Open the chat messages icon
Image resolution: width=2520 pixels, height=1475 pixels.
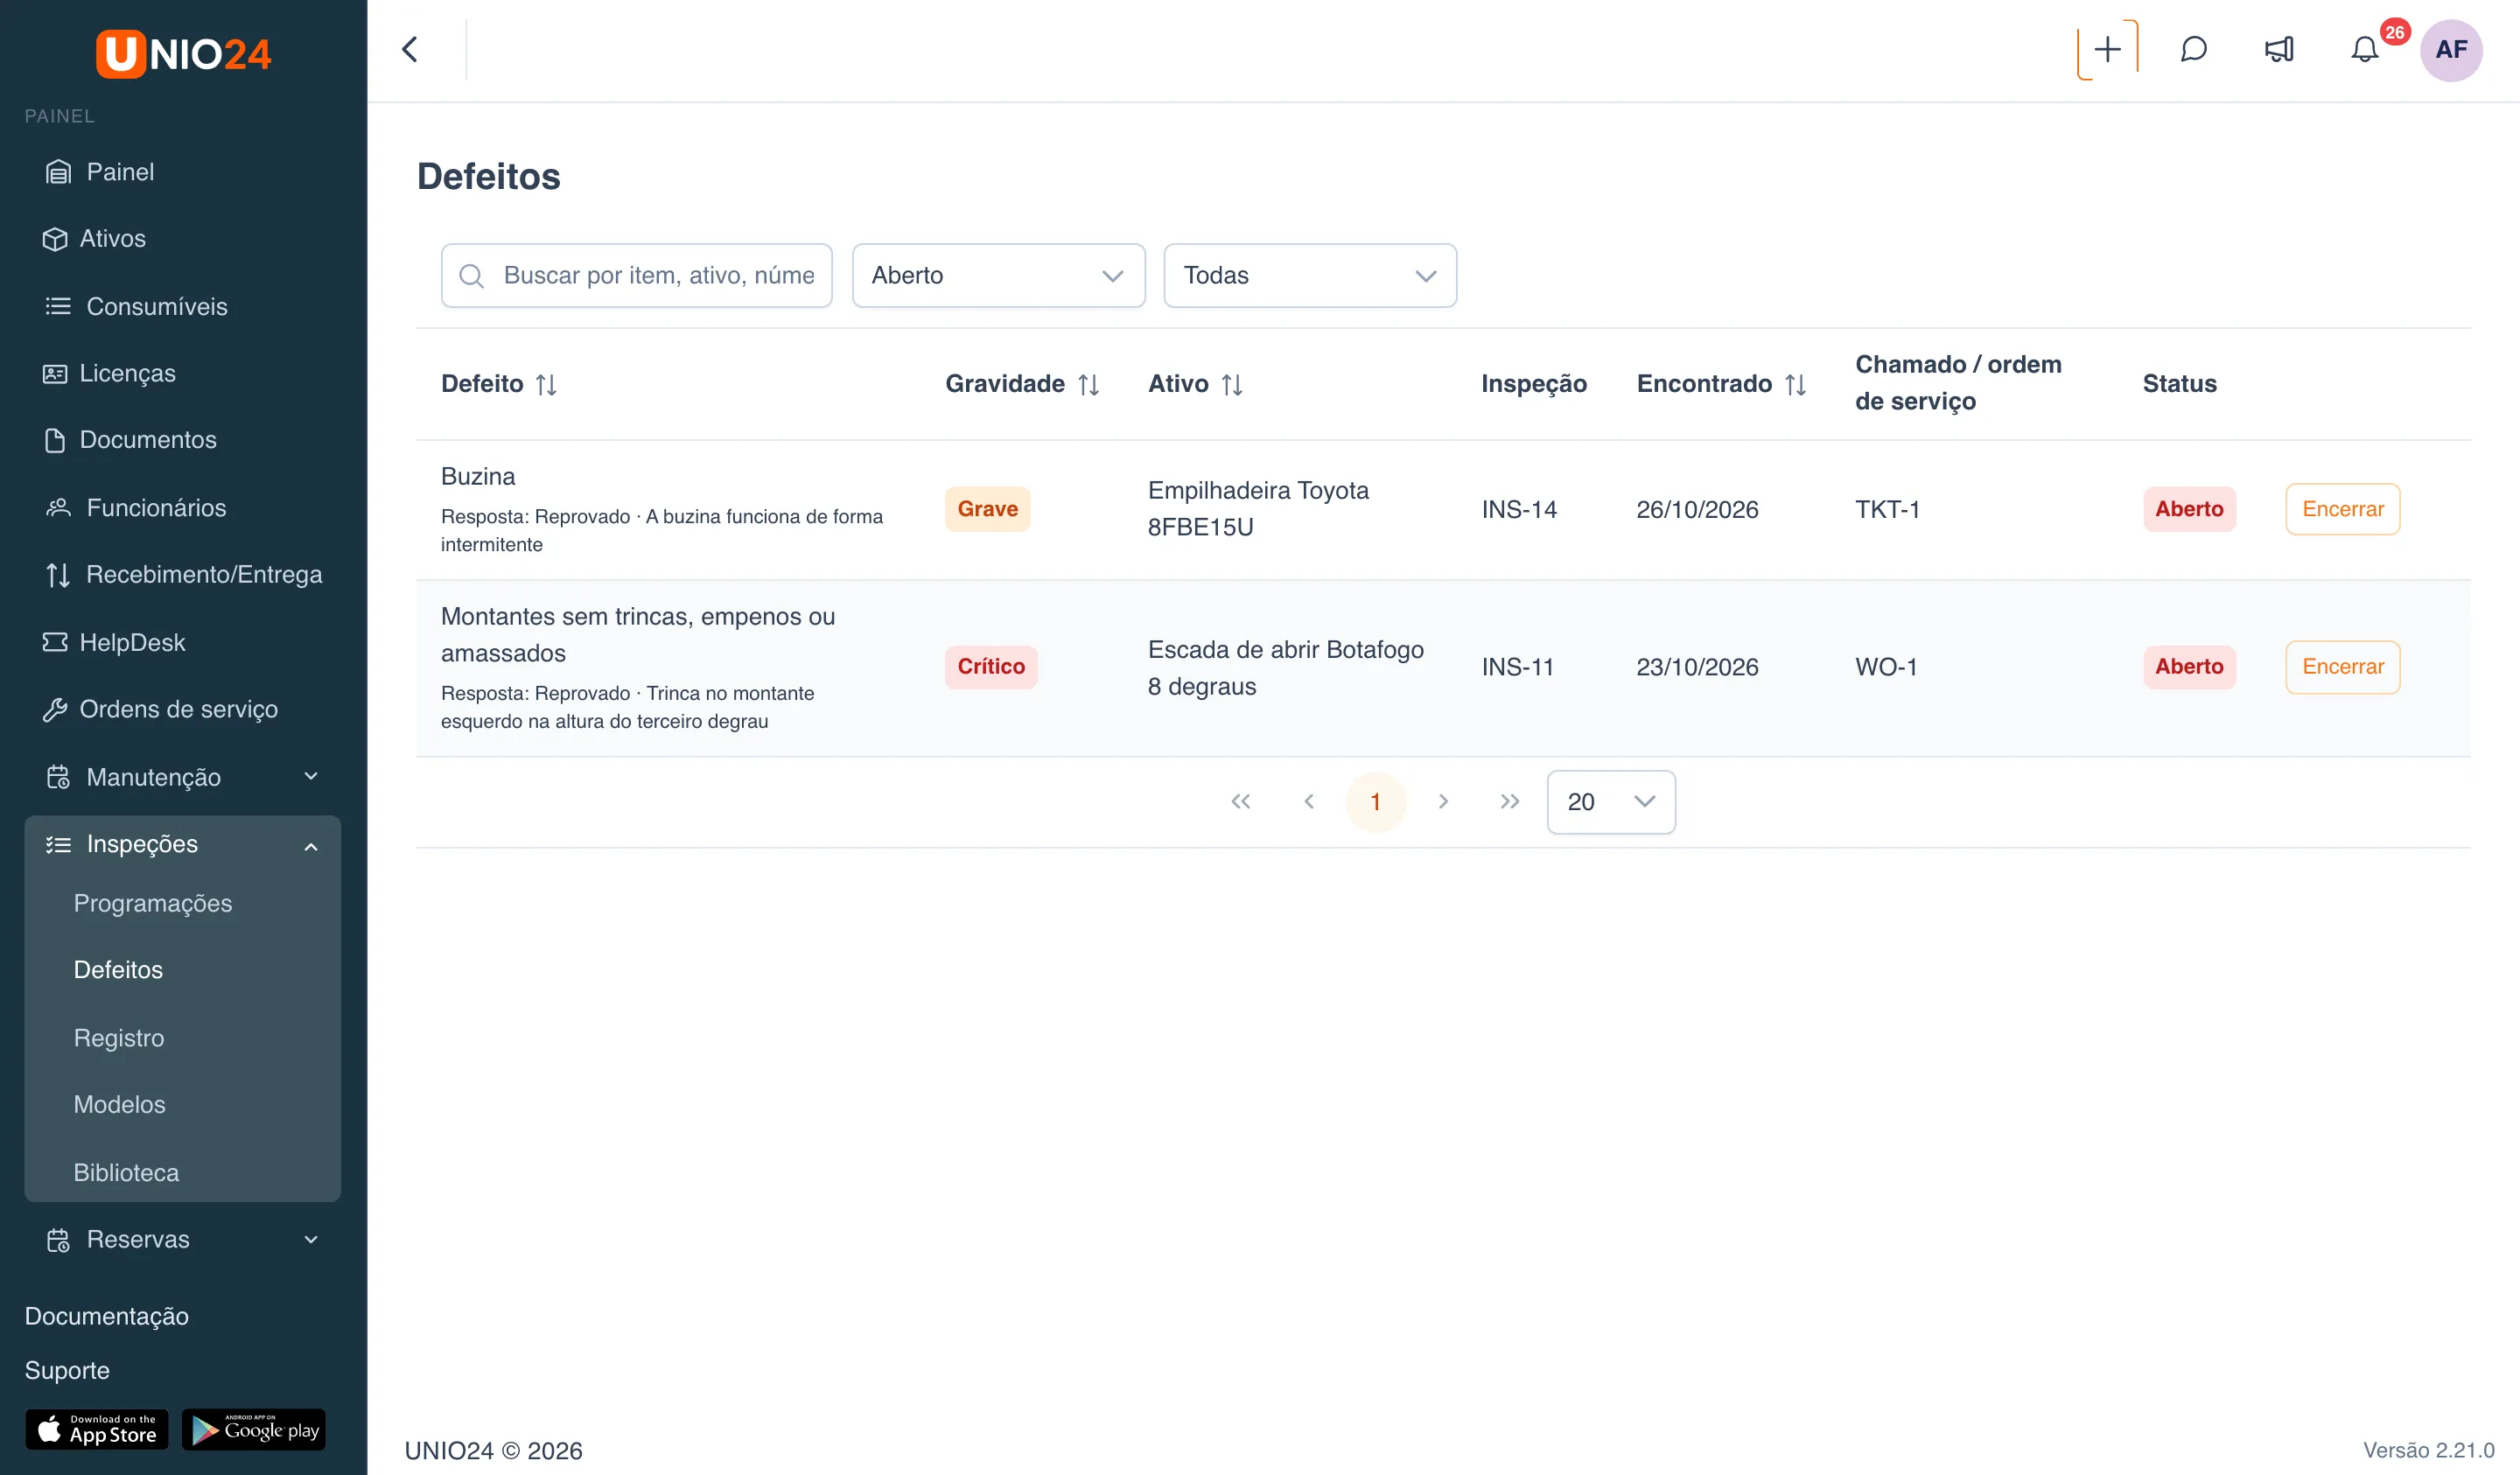pos(2193,49)
